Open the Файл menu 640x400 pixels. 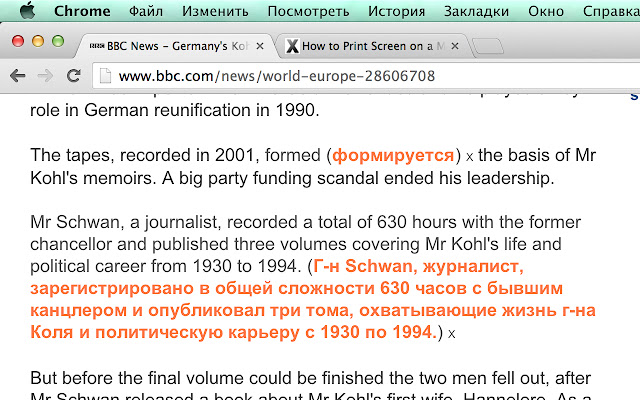tap(146, 11)
